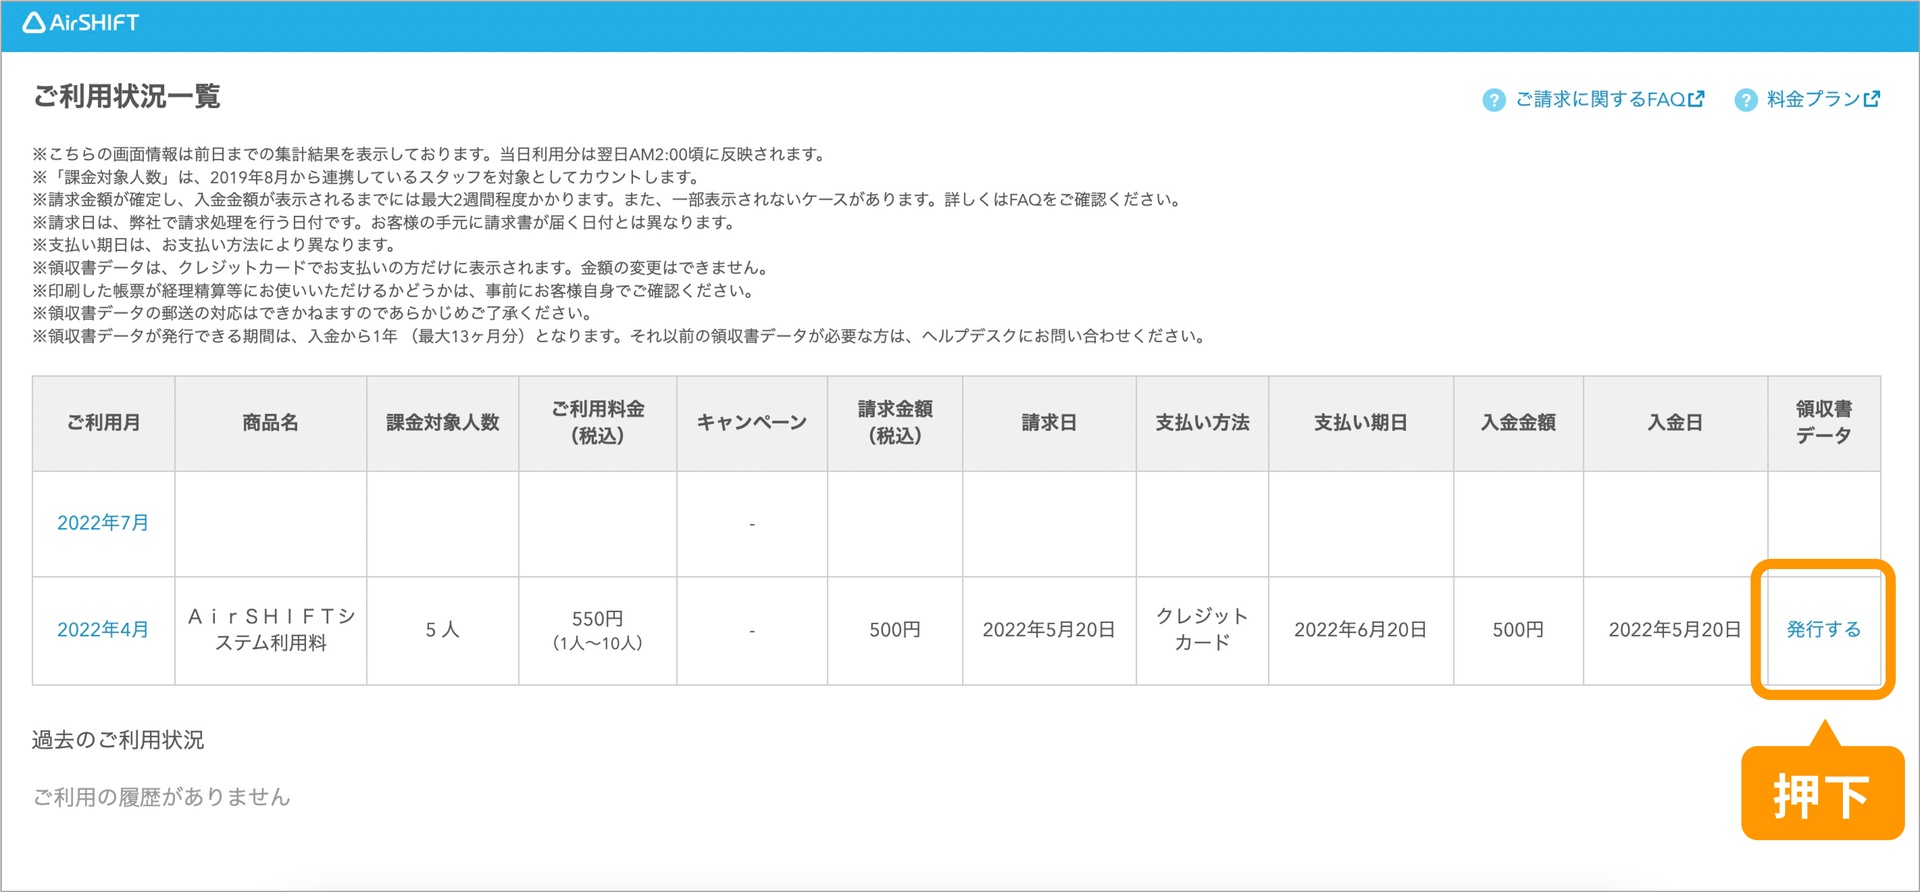The height and width of the screenshot is (892, 1920).
Task: Select the 支払い方法 column header
Action: pyautogui.click(x=1202, y=423)
